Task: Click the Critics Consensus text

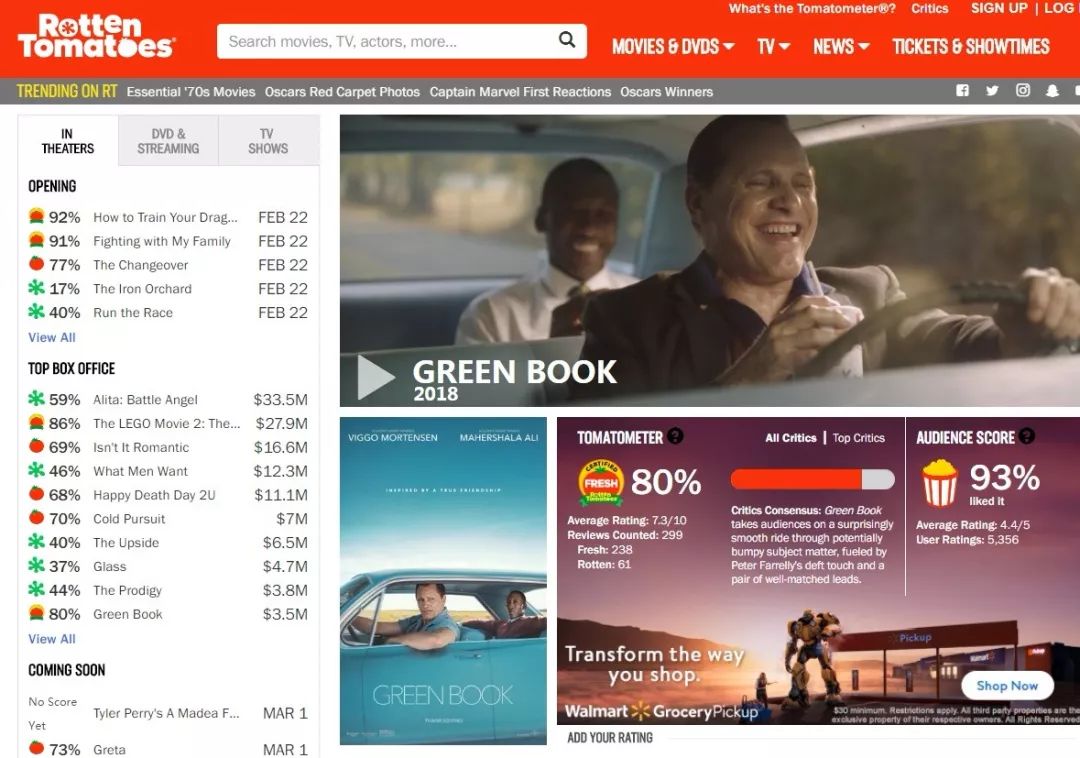Action: tap(813, 545)
